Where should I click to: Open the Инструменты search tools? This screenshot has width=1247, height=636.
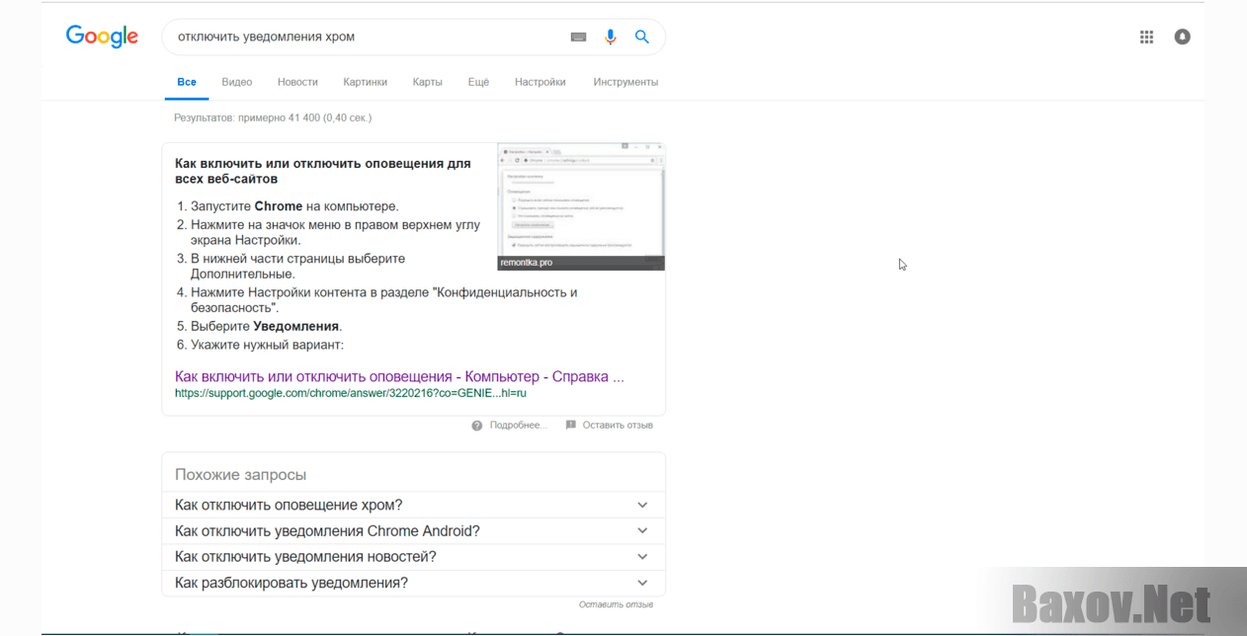click(625, 82)
